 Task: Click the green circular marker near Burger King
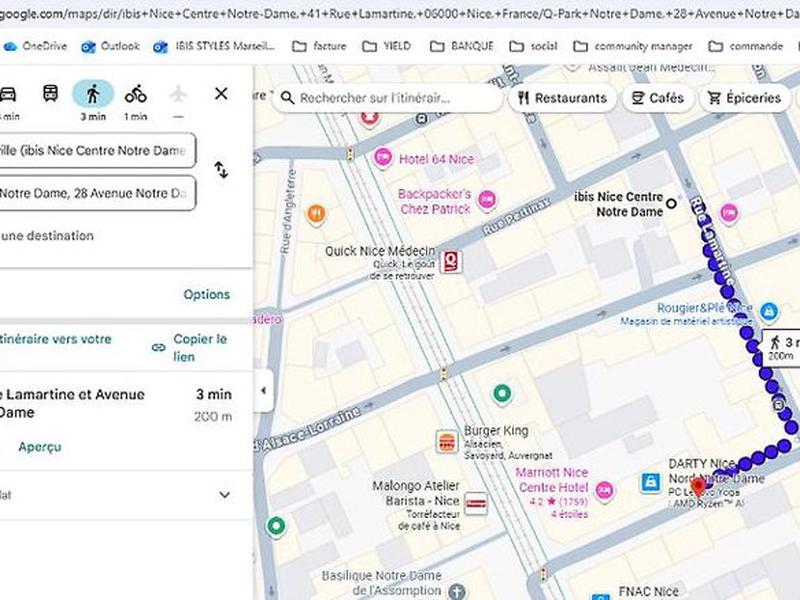click(502, 394)
